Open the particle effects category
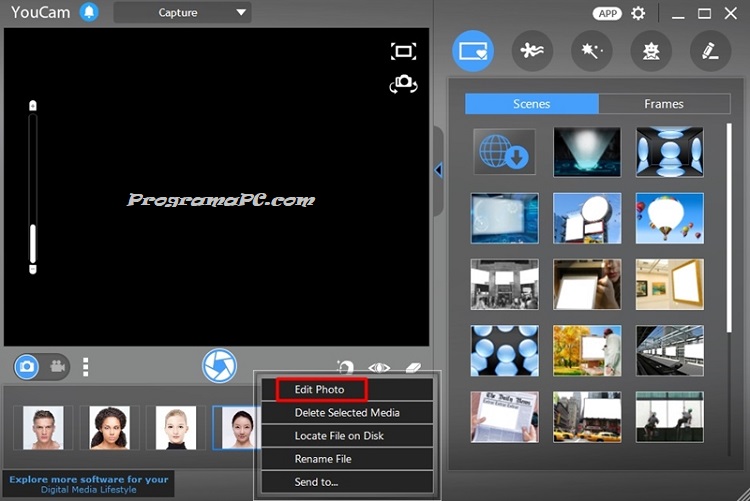 tap(532, 50)
